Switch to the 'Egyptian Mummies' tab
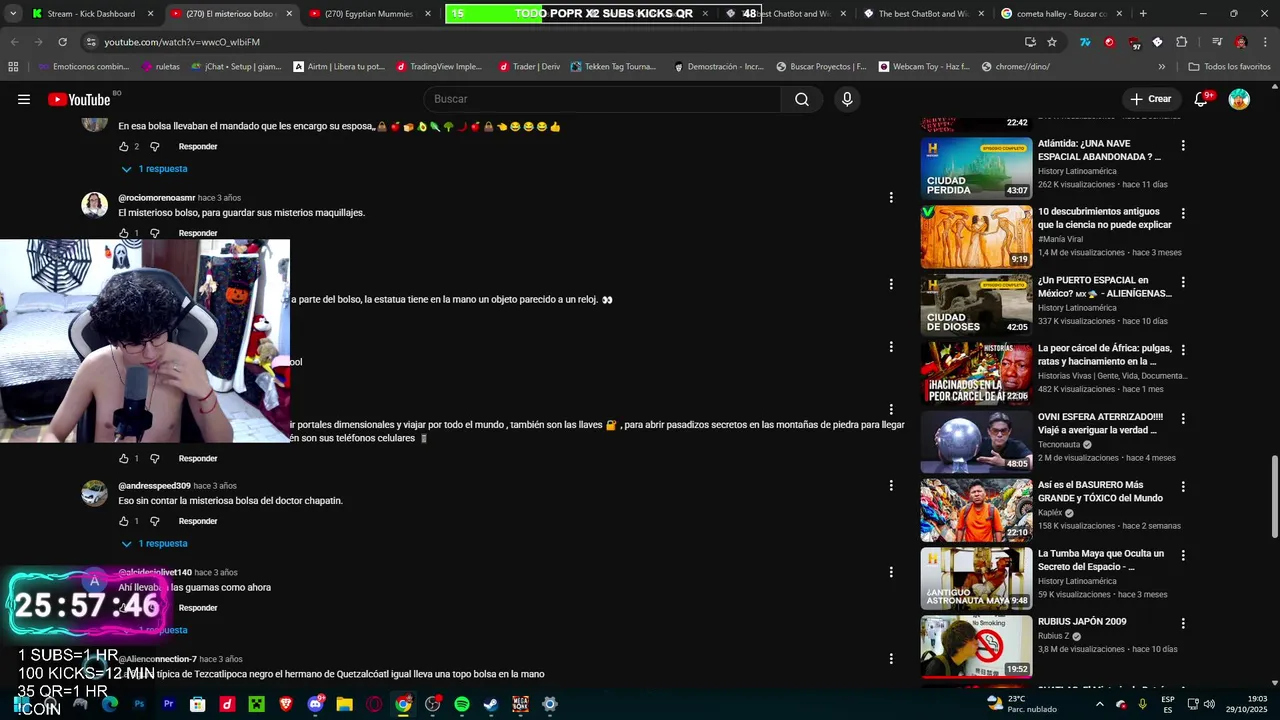1280x720 pixels. click(369, 14)
